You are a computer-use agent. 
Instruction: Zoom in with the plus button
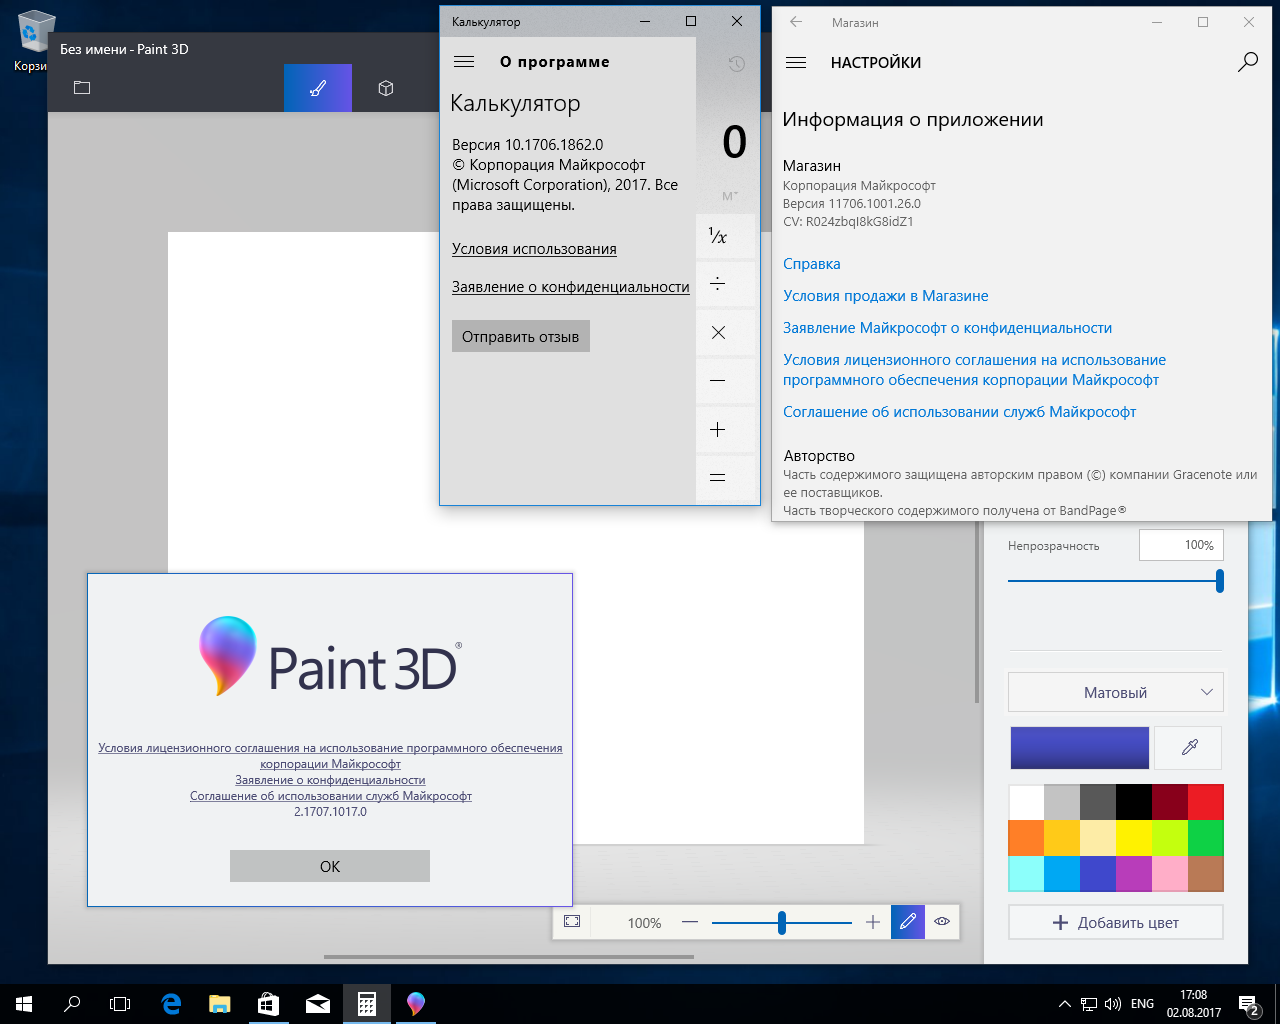[873, 922]
